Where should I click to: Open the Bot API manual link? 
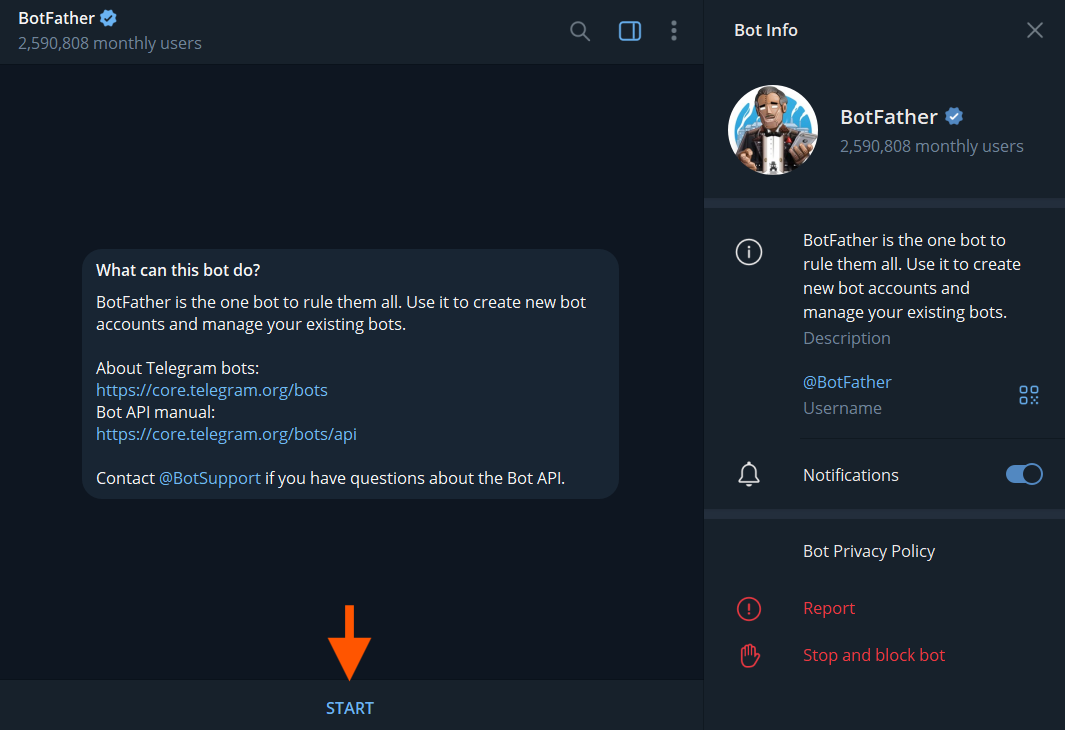point(226,434)
